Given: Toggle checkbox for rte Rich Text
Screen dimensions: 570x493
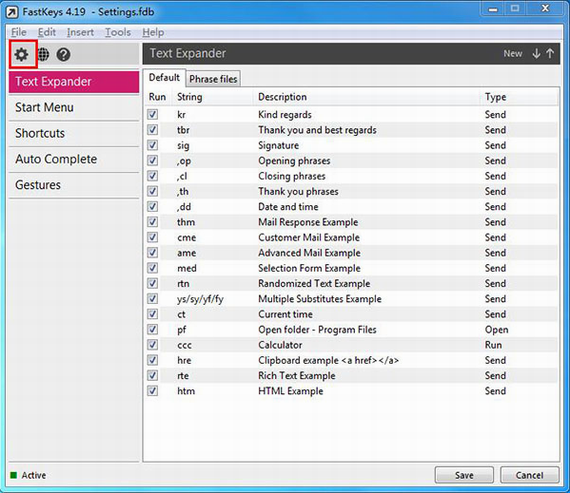Looking at the screenshot, I should [152, 376].
